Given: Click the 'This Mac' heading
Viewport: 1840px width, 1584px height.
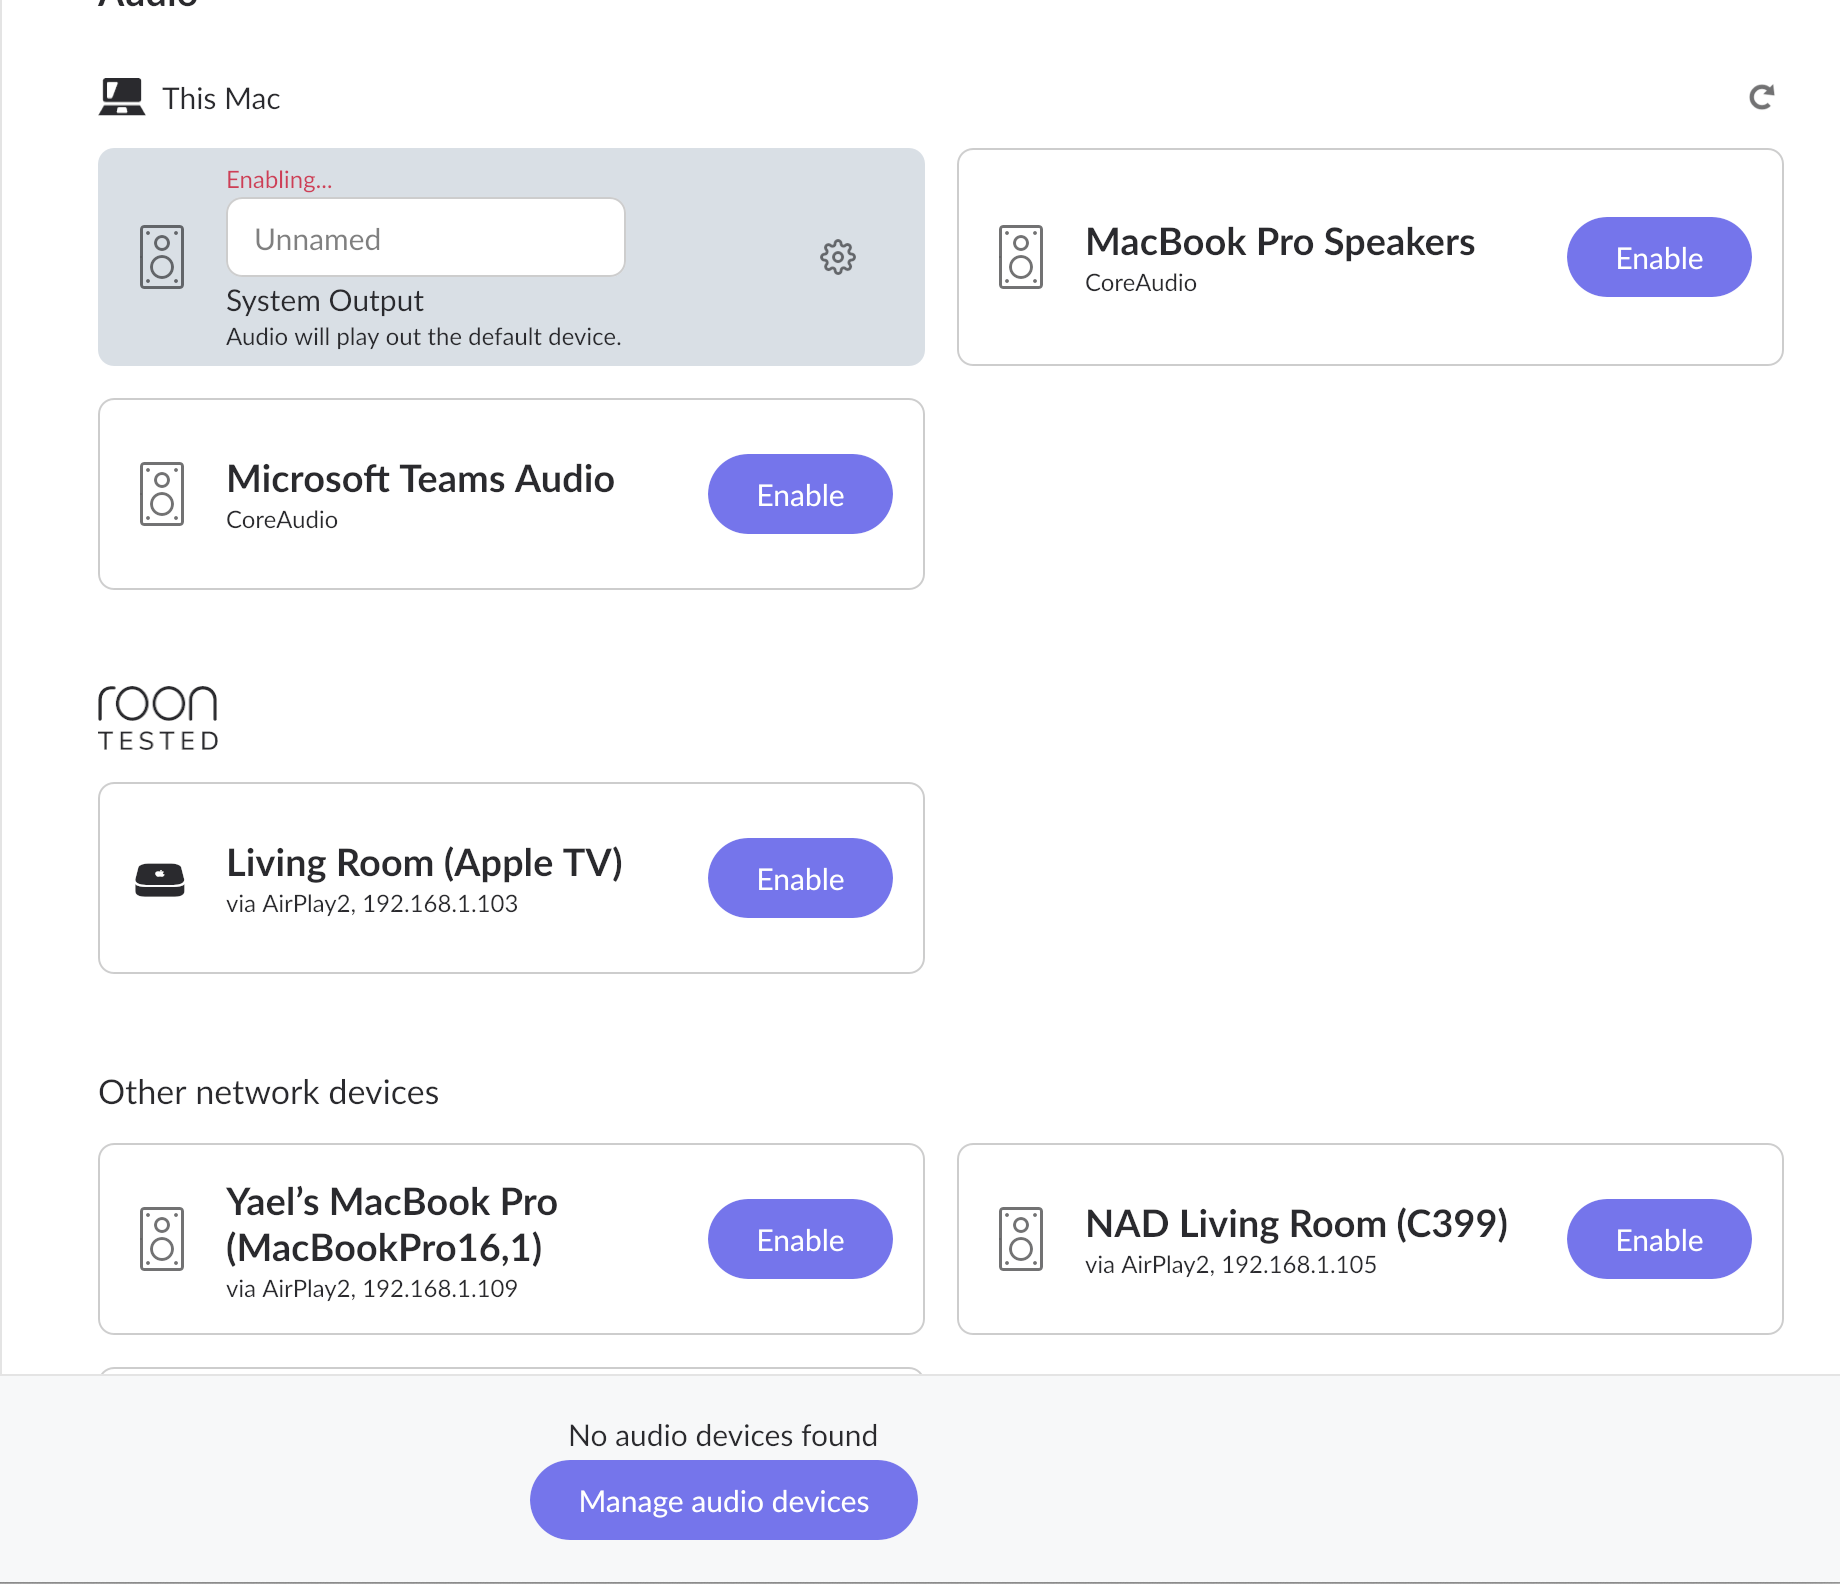Looking at the screenshot, I should 221,98.
